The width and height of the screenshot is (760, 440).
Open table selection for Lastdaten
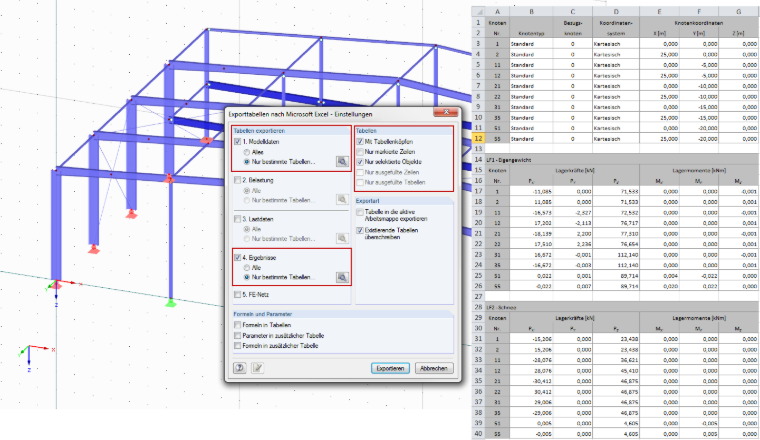click(342, 238)
